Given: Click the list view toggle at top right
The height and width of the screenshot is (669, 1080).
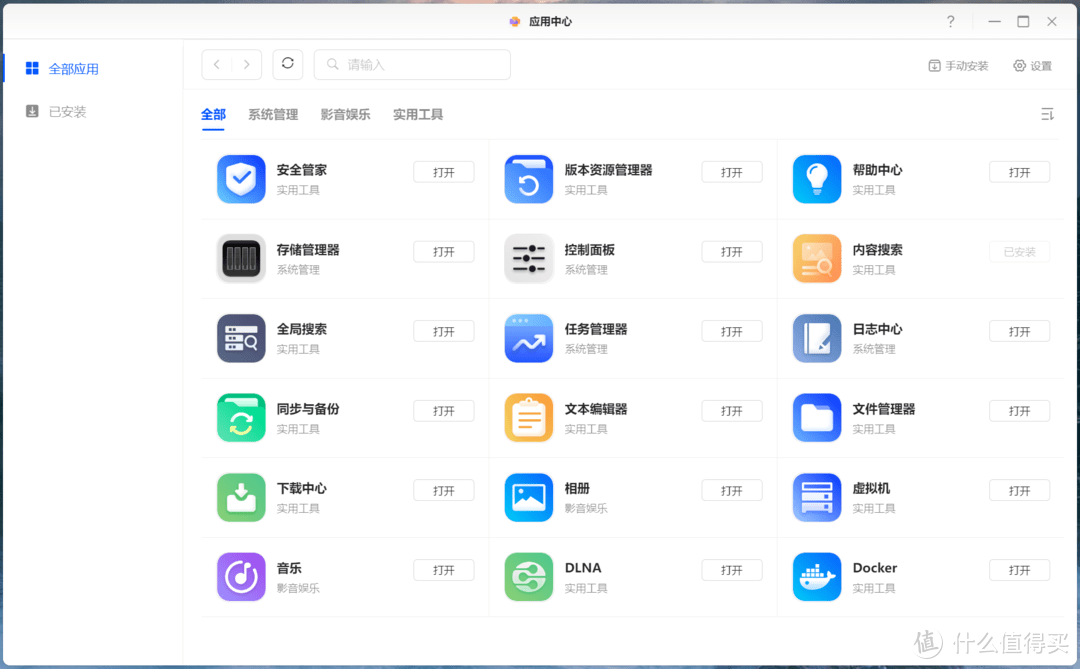Looking at the screenshot, I should (1047, 114).
